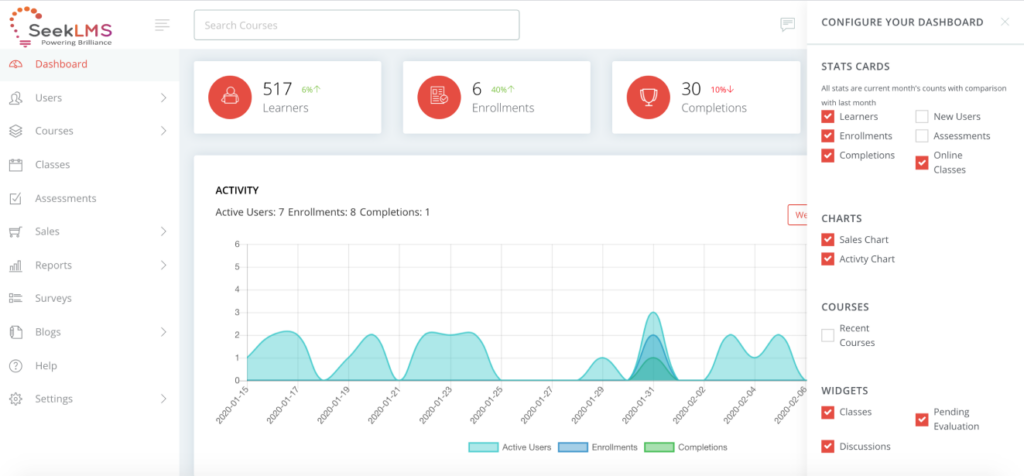Click the Enrollments stat card icon
The width and height of the screenshot is (1024, 476).
[439, 97]
